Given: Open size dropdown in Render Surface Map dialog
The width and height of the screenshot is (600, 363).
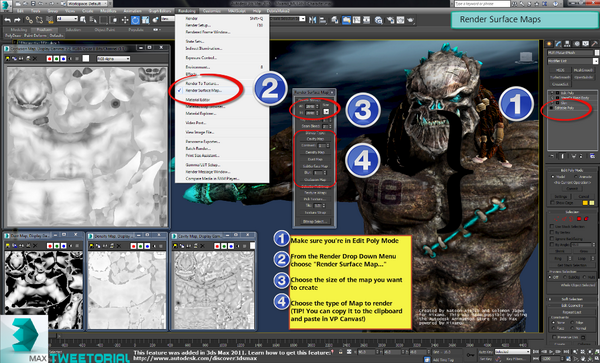Looking at the screenshot, I should coord(326,111).
